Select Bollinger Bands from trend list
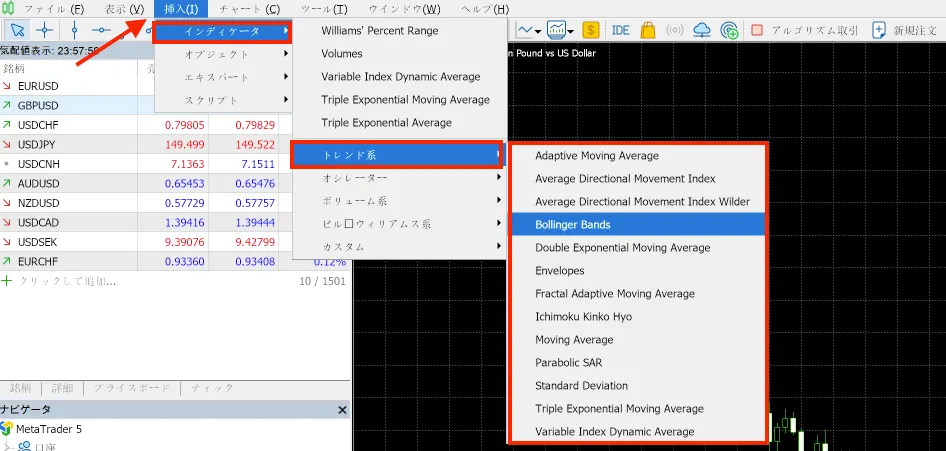 tap(573, 225)
